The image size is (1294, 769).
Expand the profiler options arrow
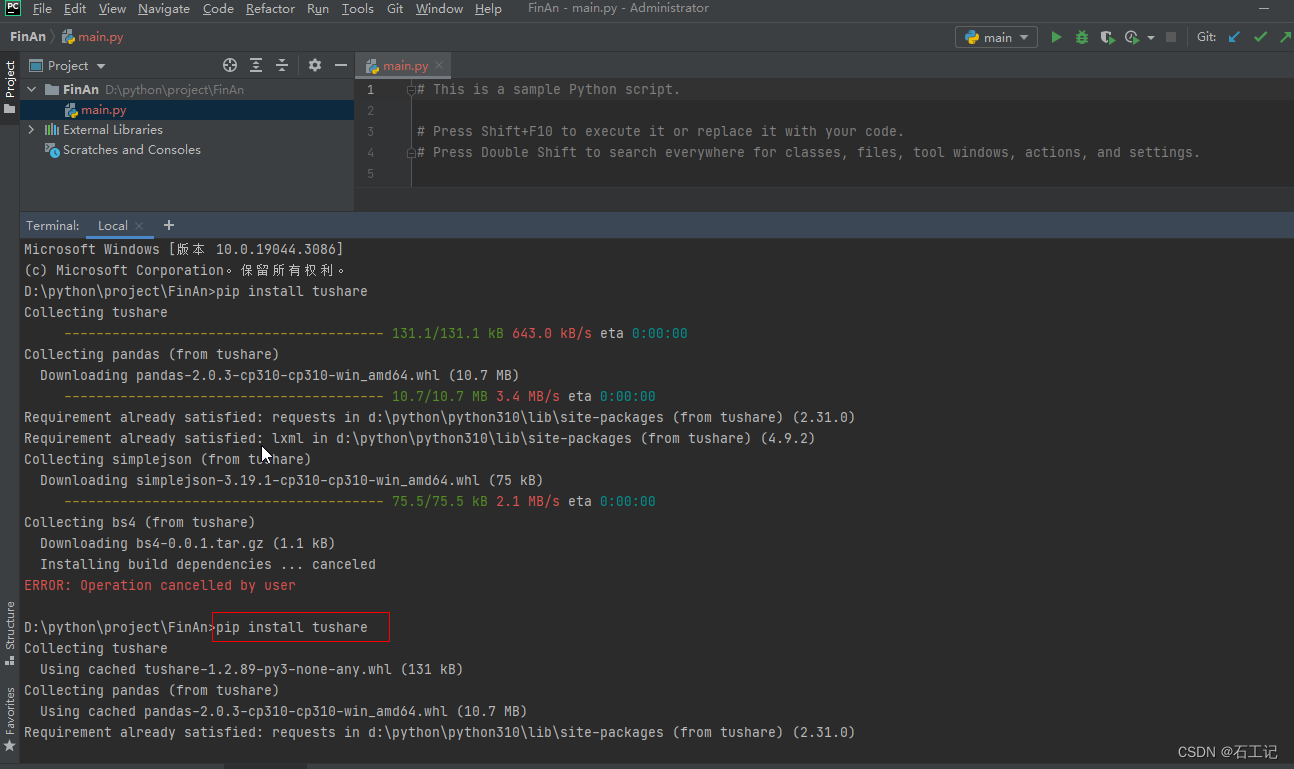click(1151, 38)
